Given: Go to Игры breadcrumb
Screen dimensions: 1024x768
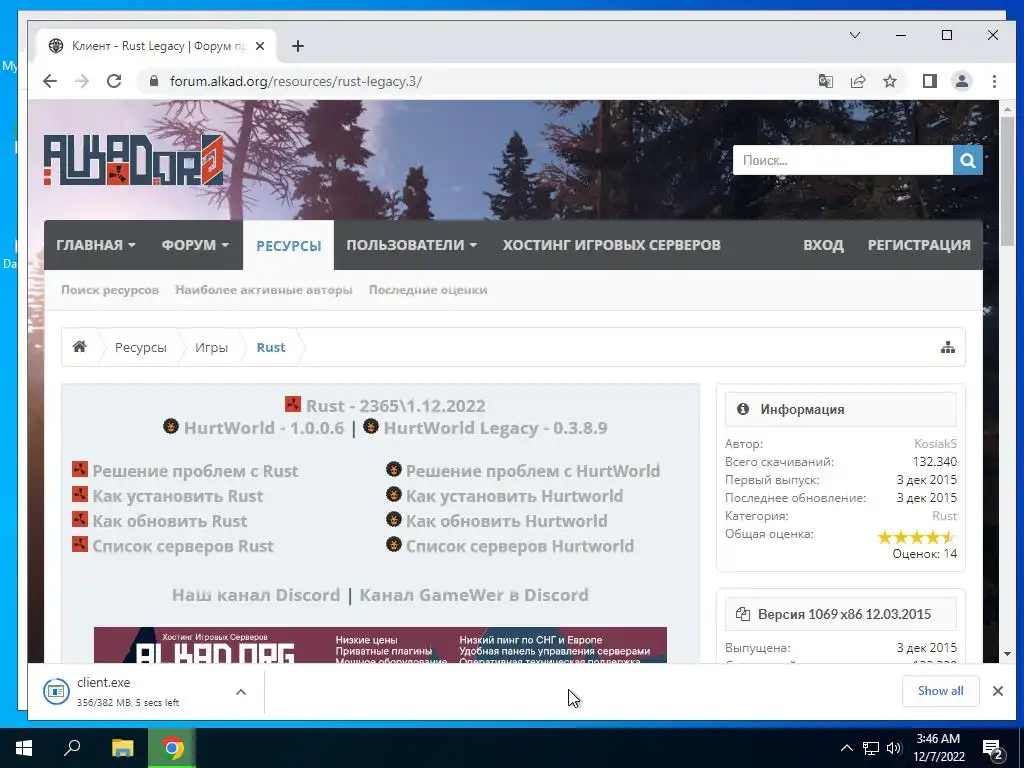Looking at the screenshot, I should (212, 347).
